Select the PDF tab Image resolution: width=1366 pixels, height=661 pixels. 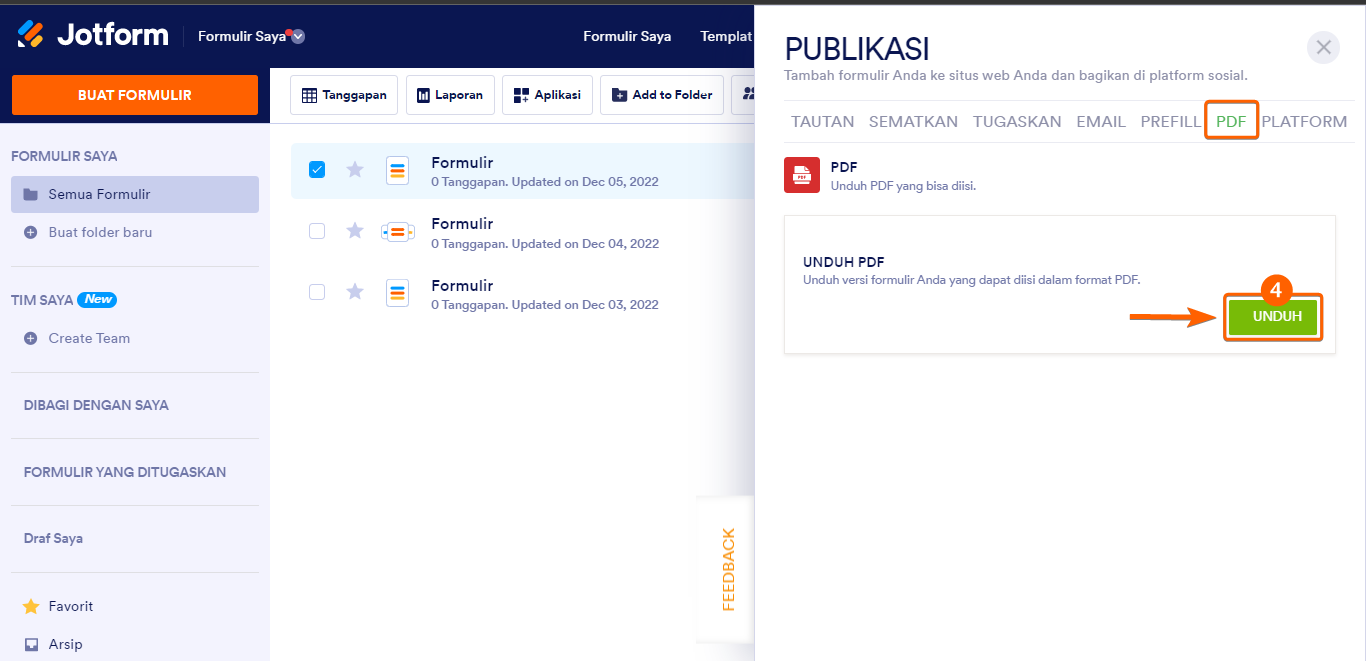coord(1231,121)
